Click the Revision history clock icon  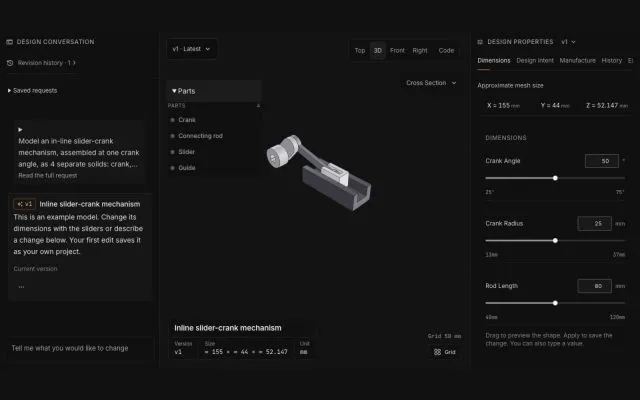(x=10, y=63)
